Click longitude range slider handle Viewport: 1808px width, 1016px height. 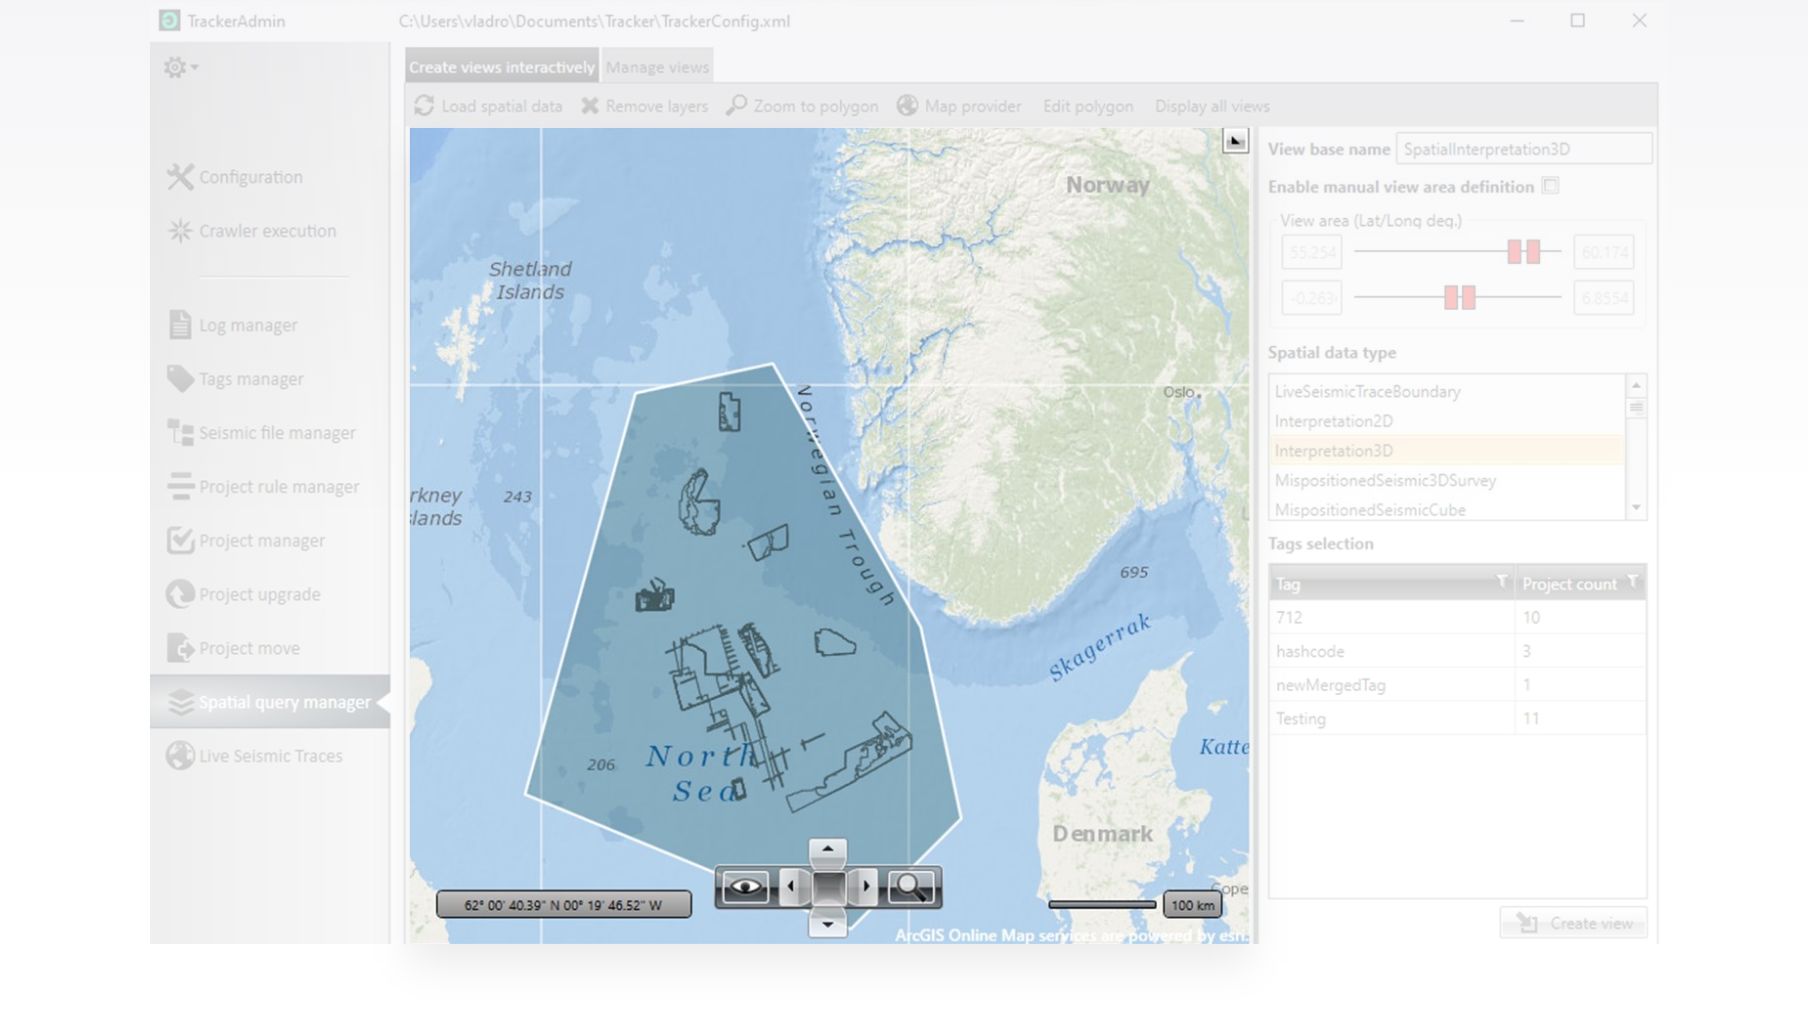1460,297
